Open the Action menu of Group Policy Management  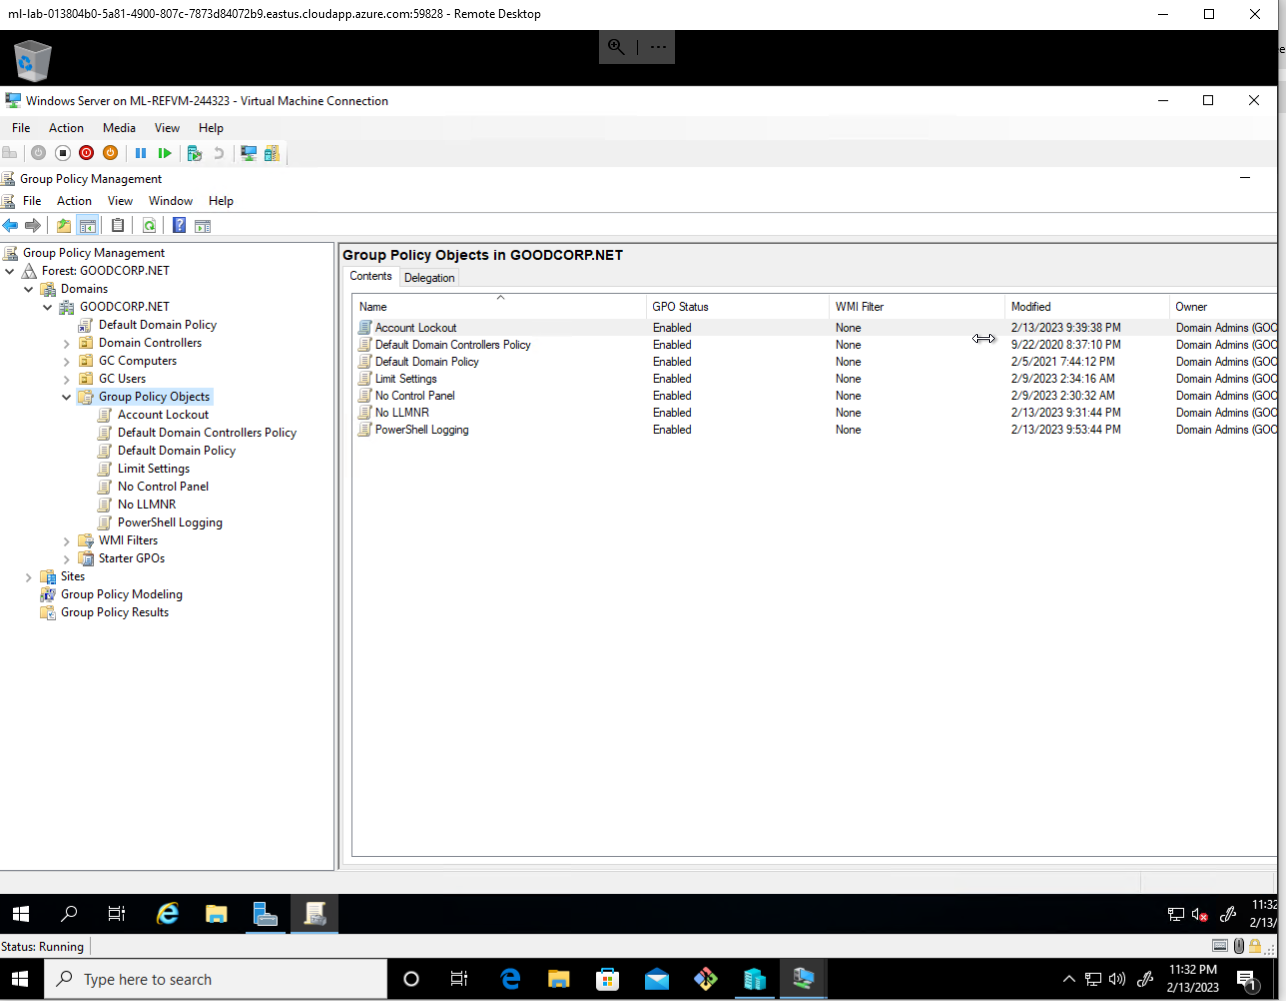74,201
